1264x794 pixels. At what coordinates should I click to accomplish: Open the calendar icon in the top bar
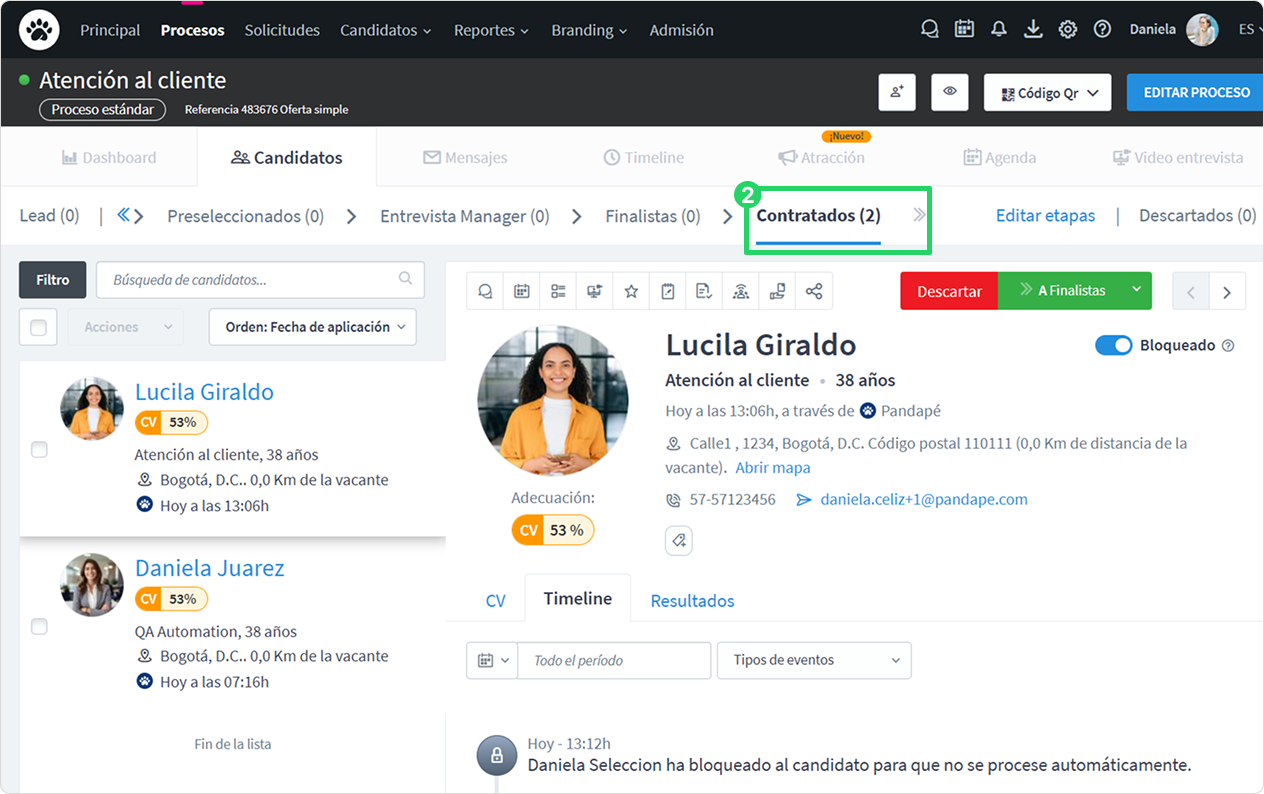[x=964, y=29]
